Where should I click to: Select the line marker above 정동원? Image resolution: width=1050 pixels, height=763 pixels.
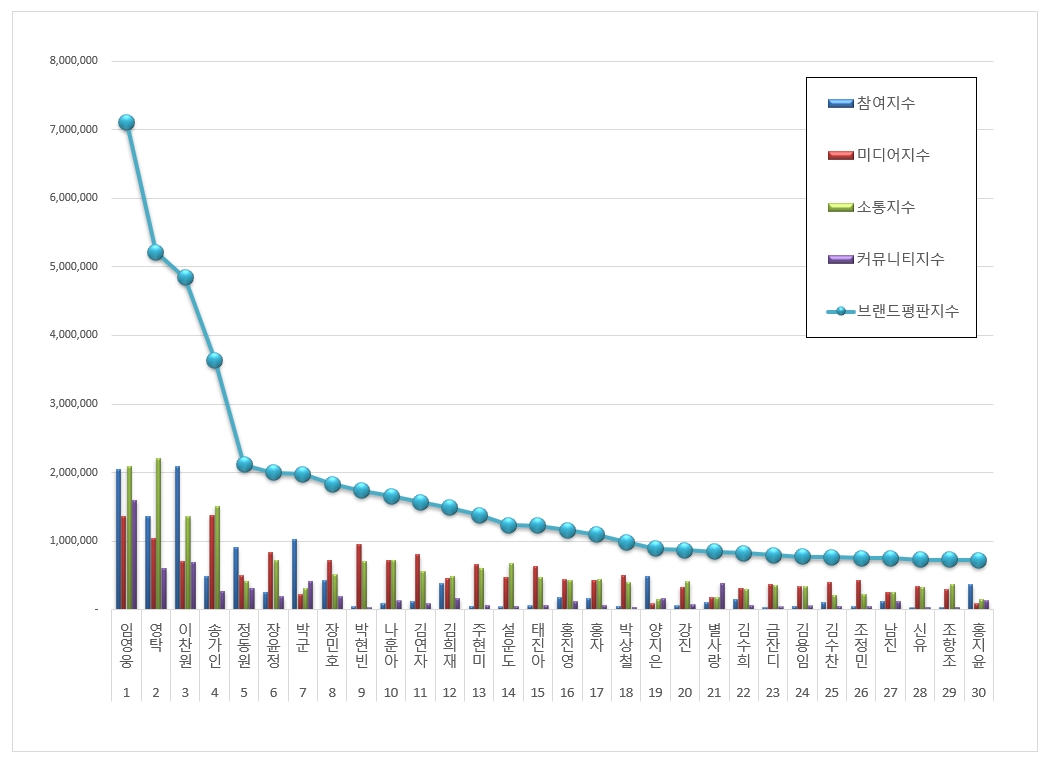coord(244,464)
